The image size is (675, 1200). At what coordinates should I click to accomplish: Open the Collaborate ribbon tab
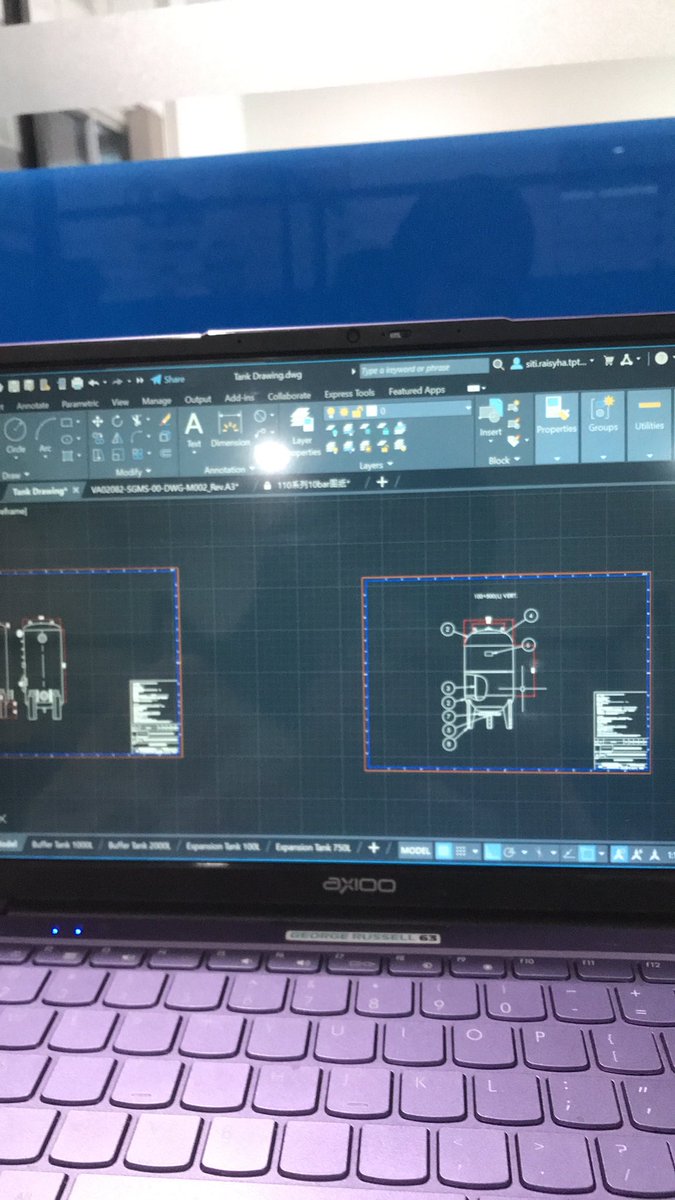pos(289,395)
